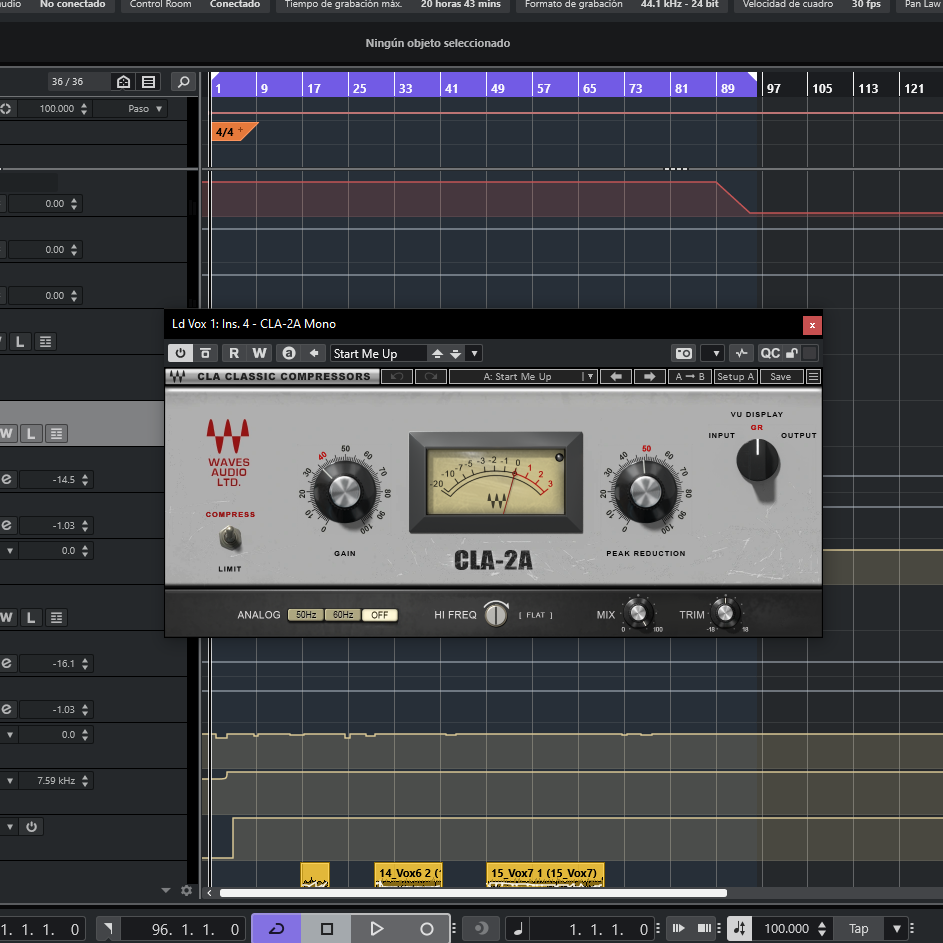Click the Gain knob
The width and height of the screenshot is (943, 943).
345,492
